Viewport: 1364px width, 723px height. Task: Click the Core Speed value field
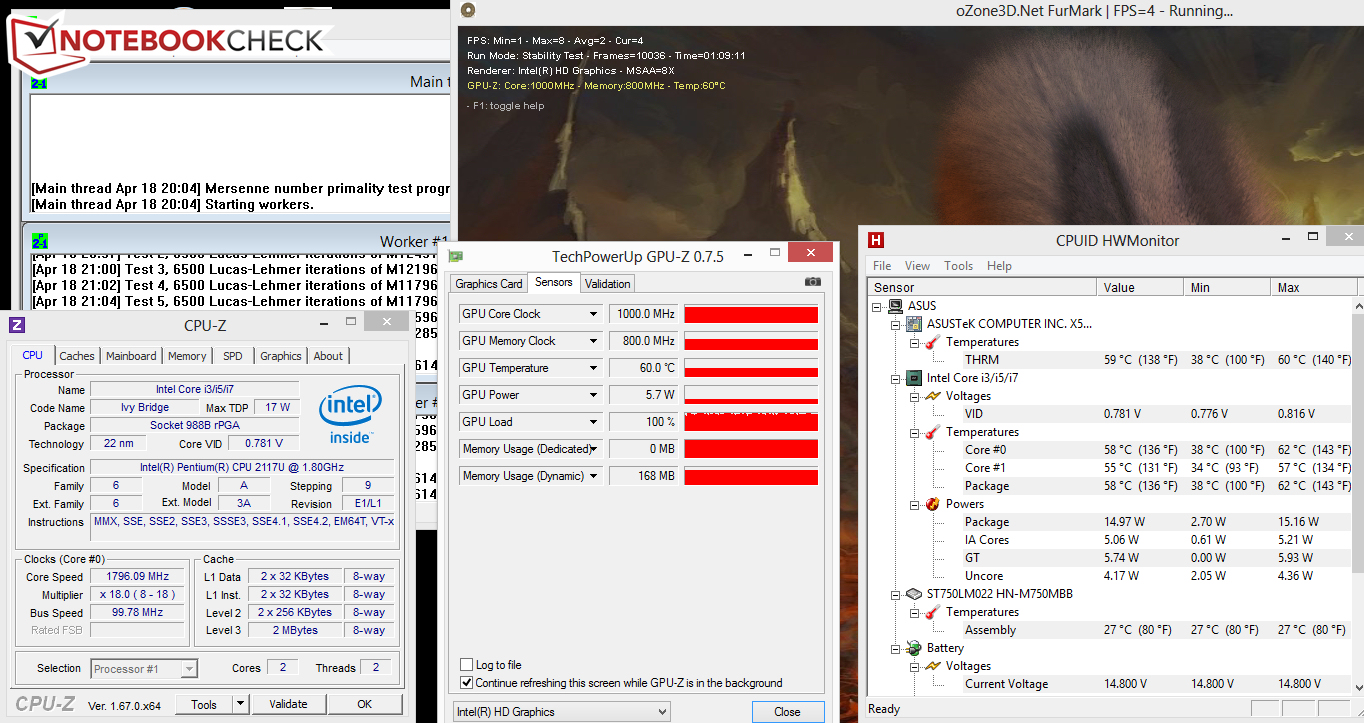pos(137,577)
